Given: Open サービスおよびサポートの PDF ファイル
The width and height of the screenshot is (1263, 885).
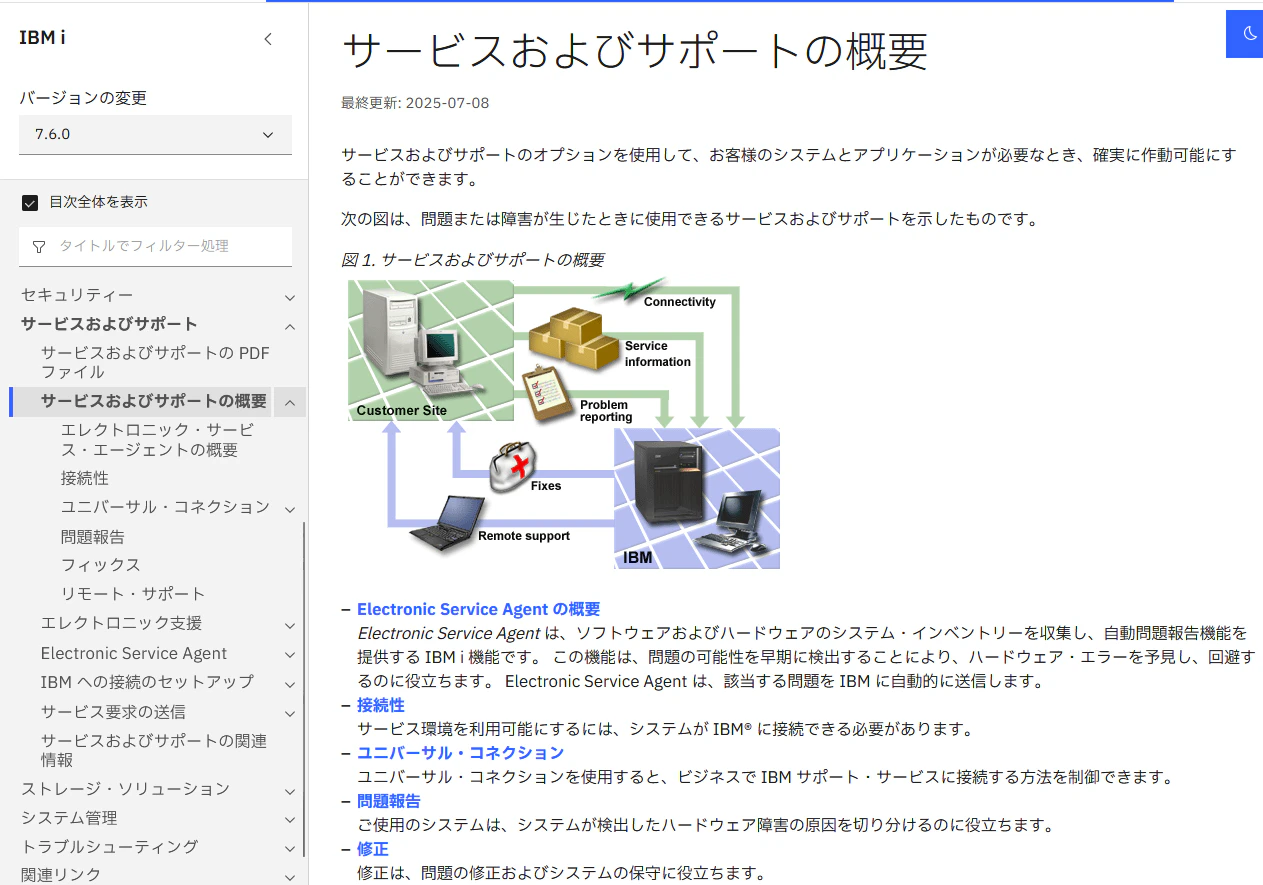Looking at the screenshot, I should point(155,362).
